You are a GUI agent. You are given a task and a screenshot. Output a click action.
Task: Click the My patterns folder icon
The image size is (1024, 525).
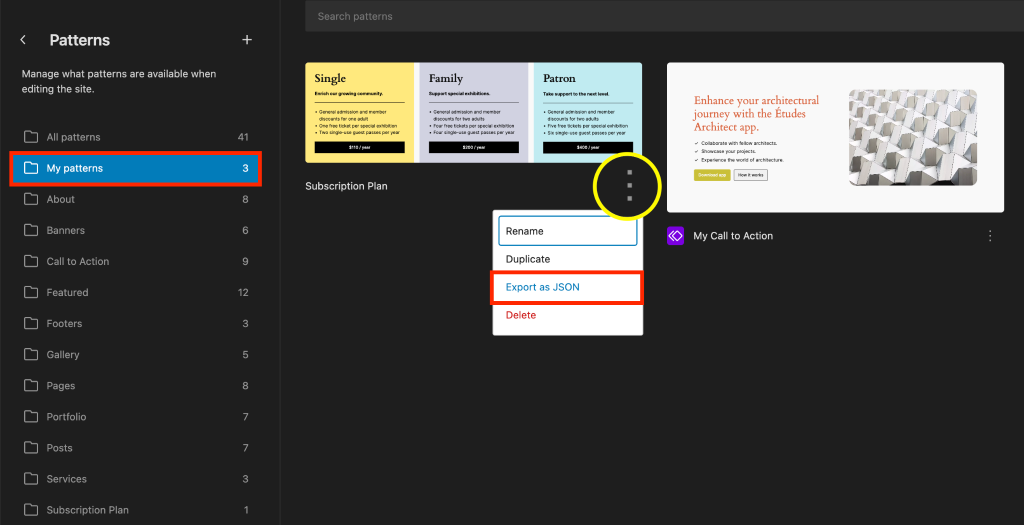[x=31, y=168]
